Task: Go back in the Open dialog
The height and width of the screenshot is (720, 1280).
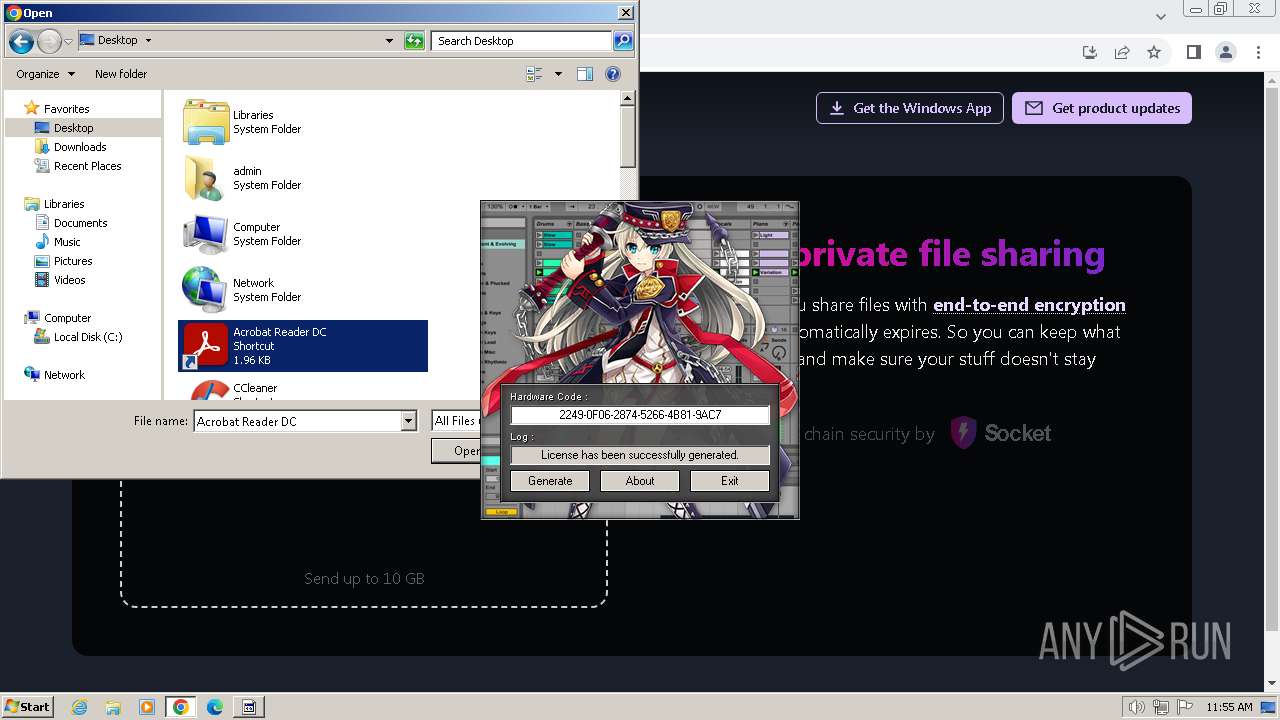Action: (21, 41)
